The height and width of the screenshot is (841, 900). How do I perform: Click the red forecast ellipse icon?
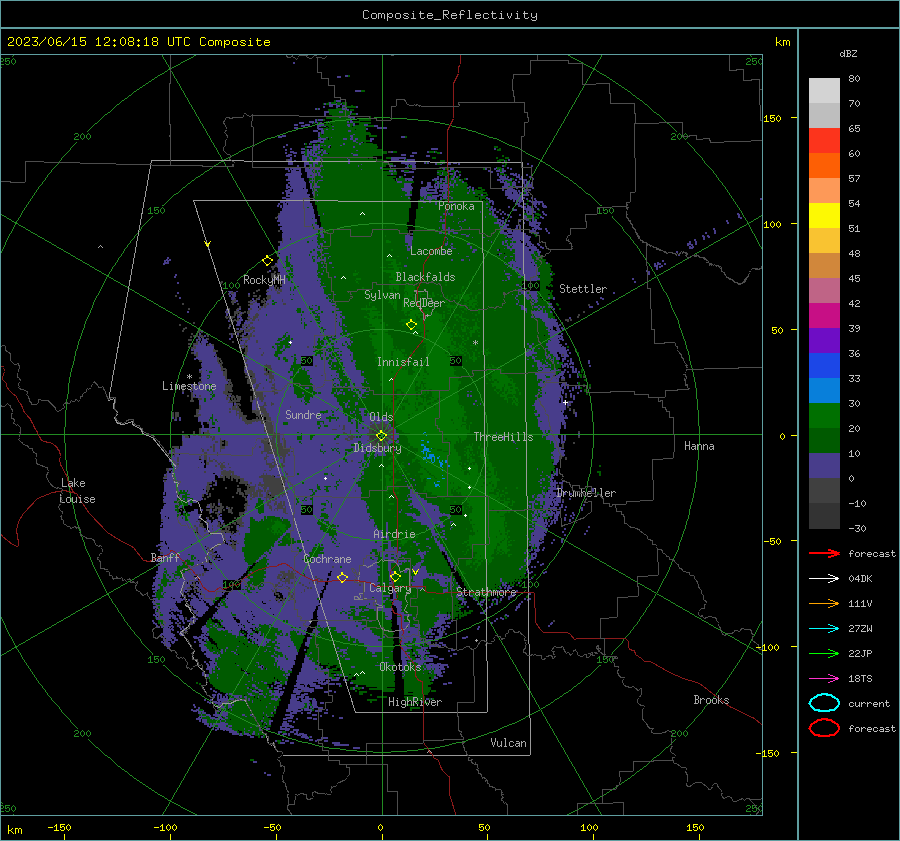pyautogui.click(x=824, y=728)
